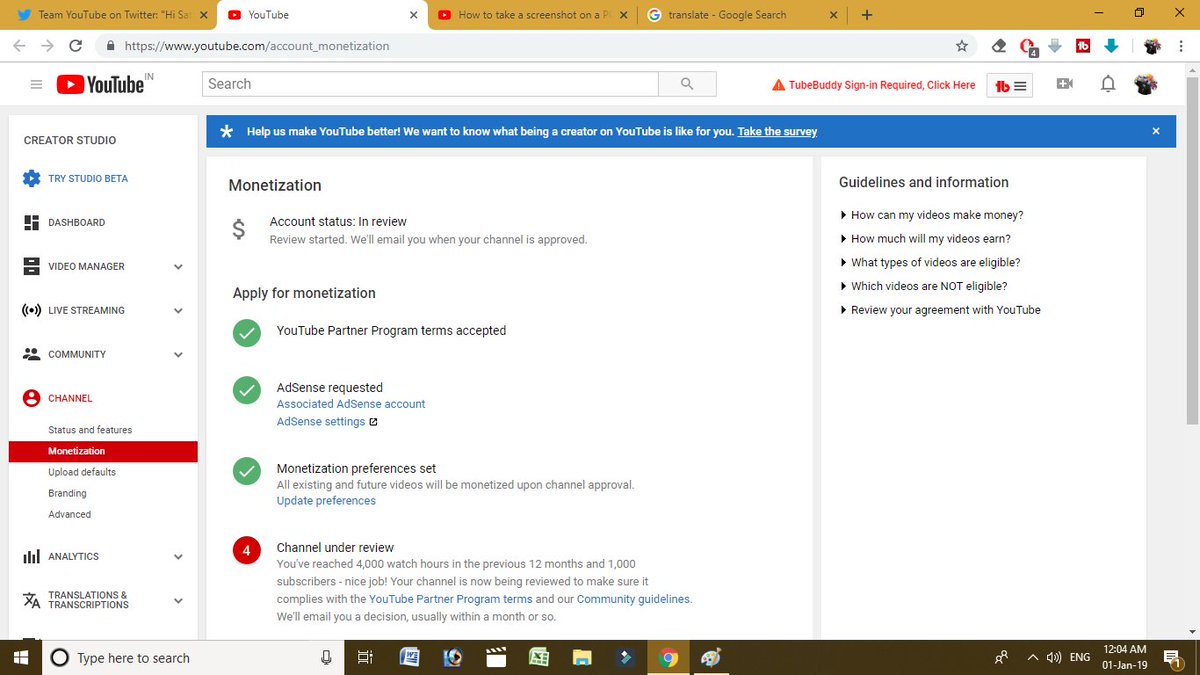The width and height of the screenshot is (1200, 675).
Task: Open Excel from the taskbar
Action: tap(538, 657)
